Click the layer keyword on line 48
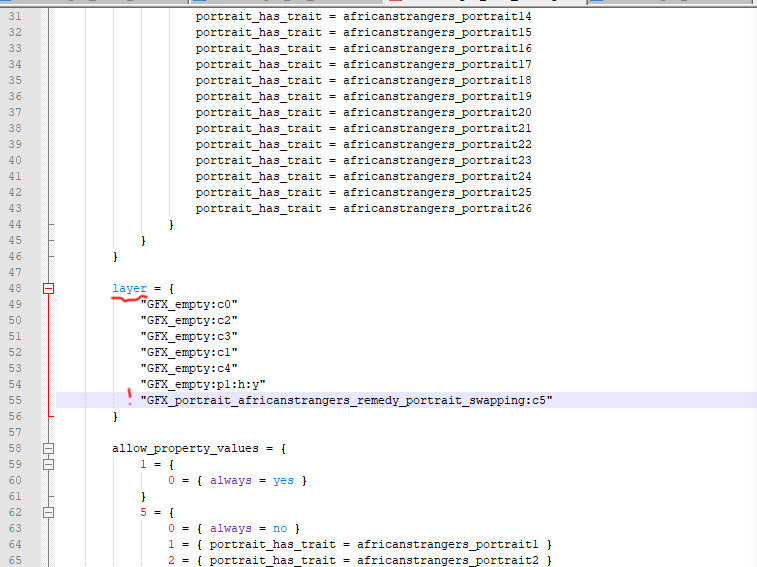The height and width of the screenshot is (567, 757). [129, 288]
